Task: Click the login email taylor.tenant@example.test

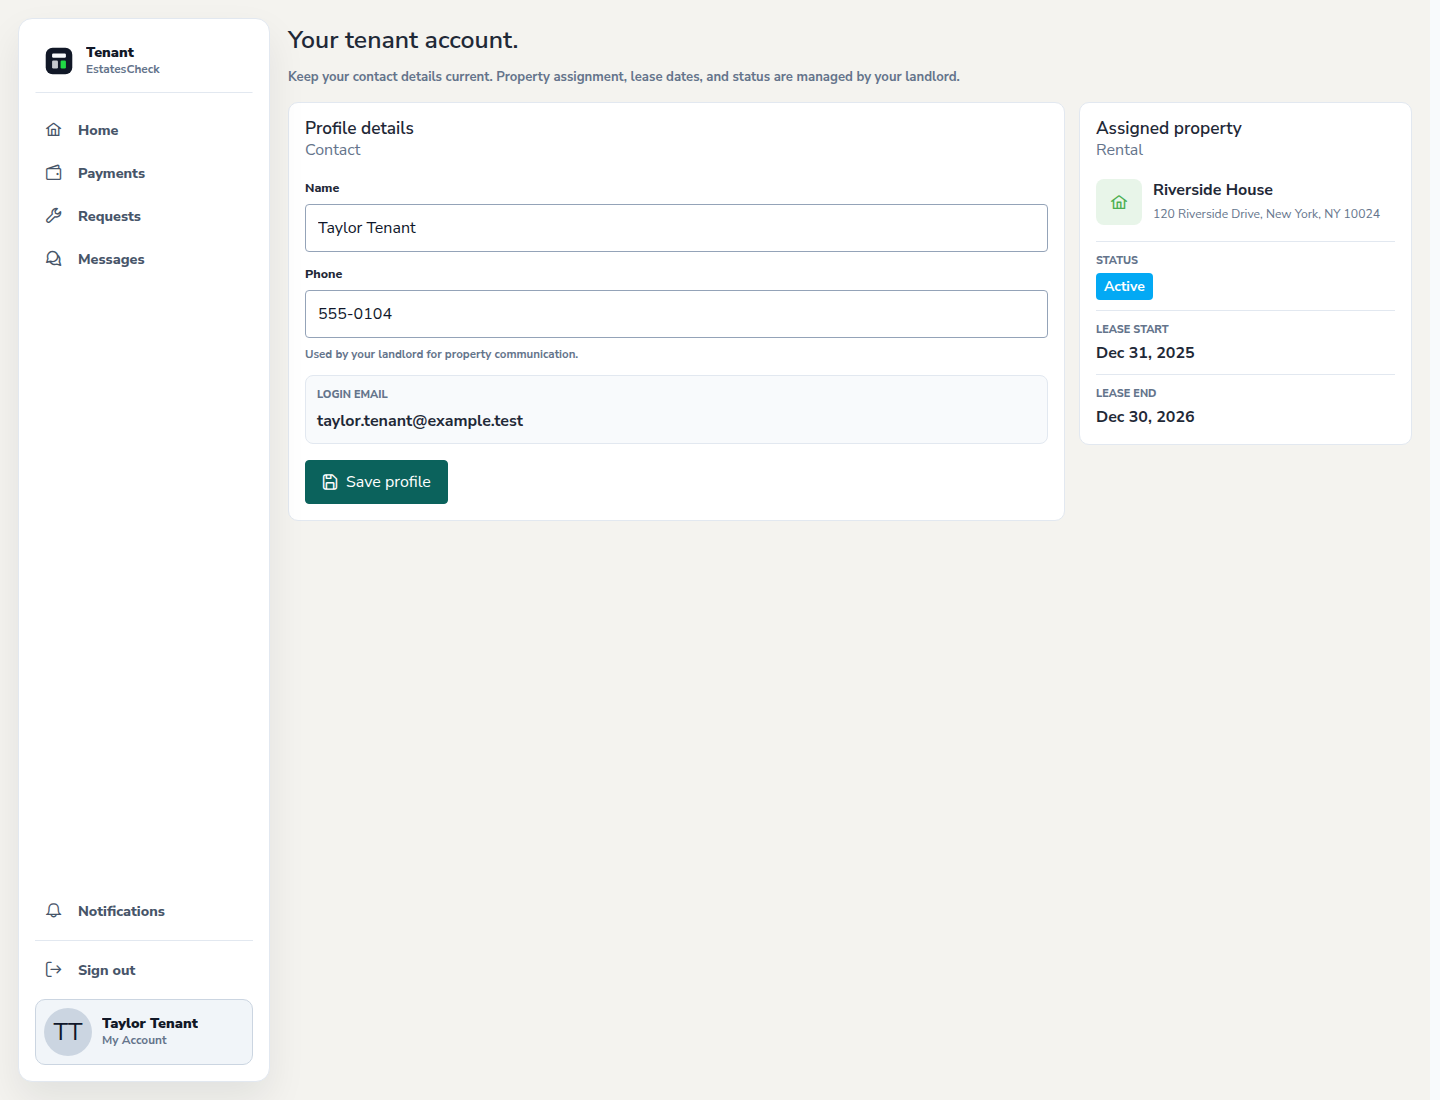Action: click(420, 421)
